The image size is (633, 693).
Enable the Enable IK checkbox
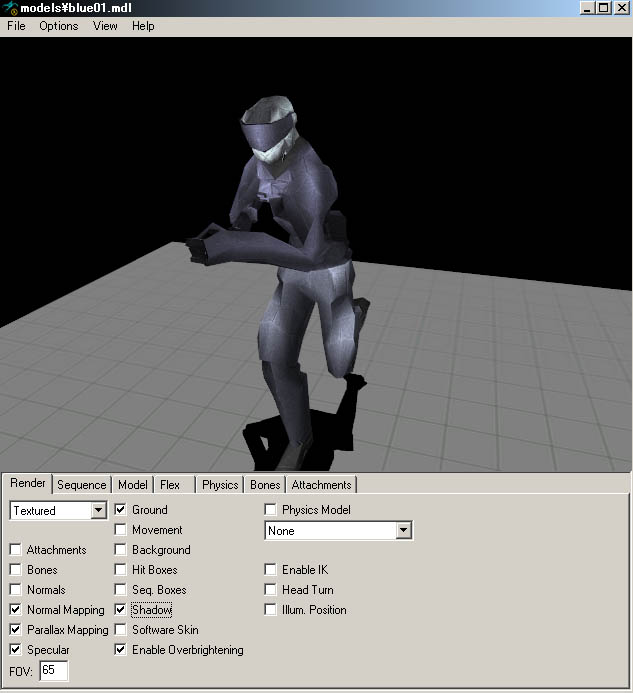(x=270, y=569)
